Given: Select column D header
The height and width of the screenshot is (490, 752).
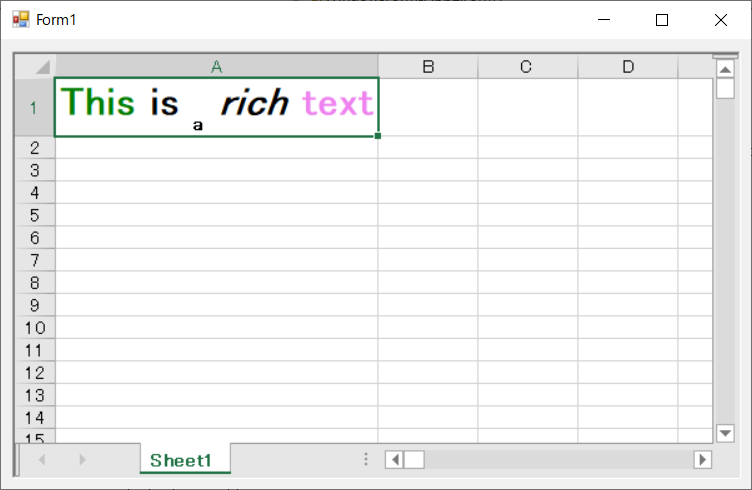Looking at the screenshot, I should [627, 67].
